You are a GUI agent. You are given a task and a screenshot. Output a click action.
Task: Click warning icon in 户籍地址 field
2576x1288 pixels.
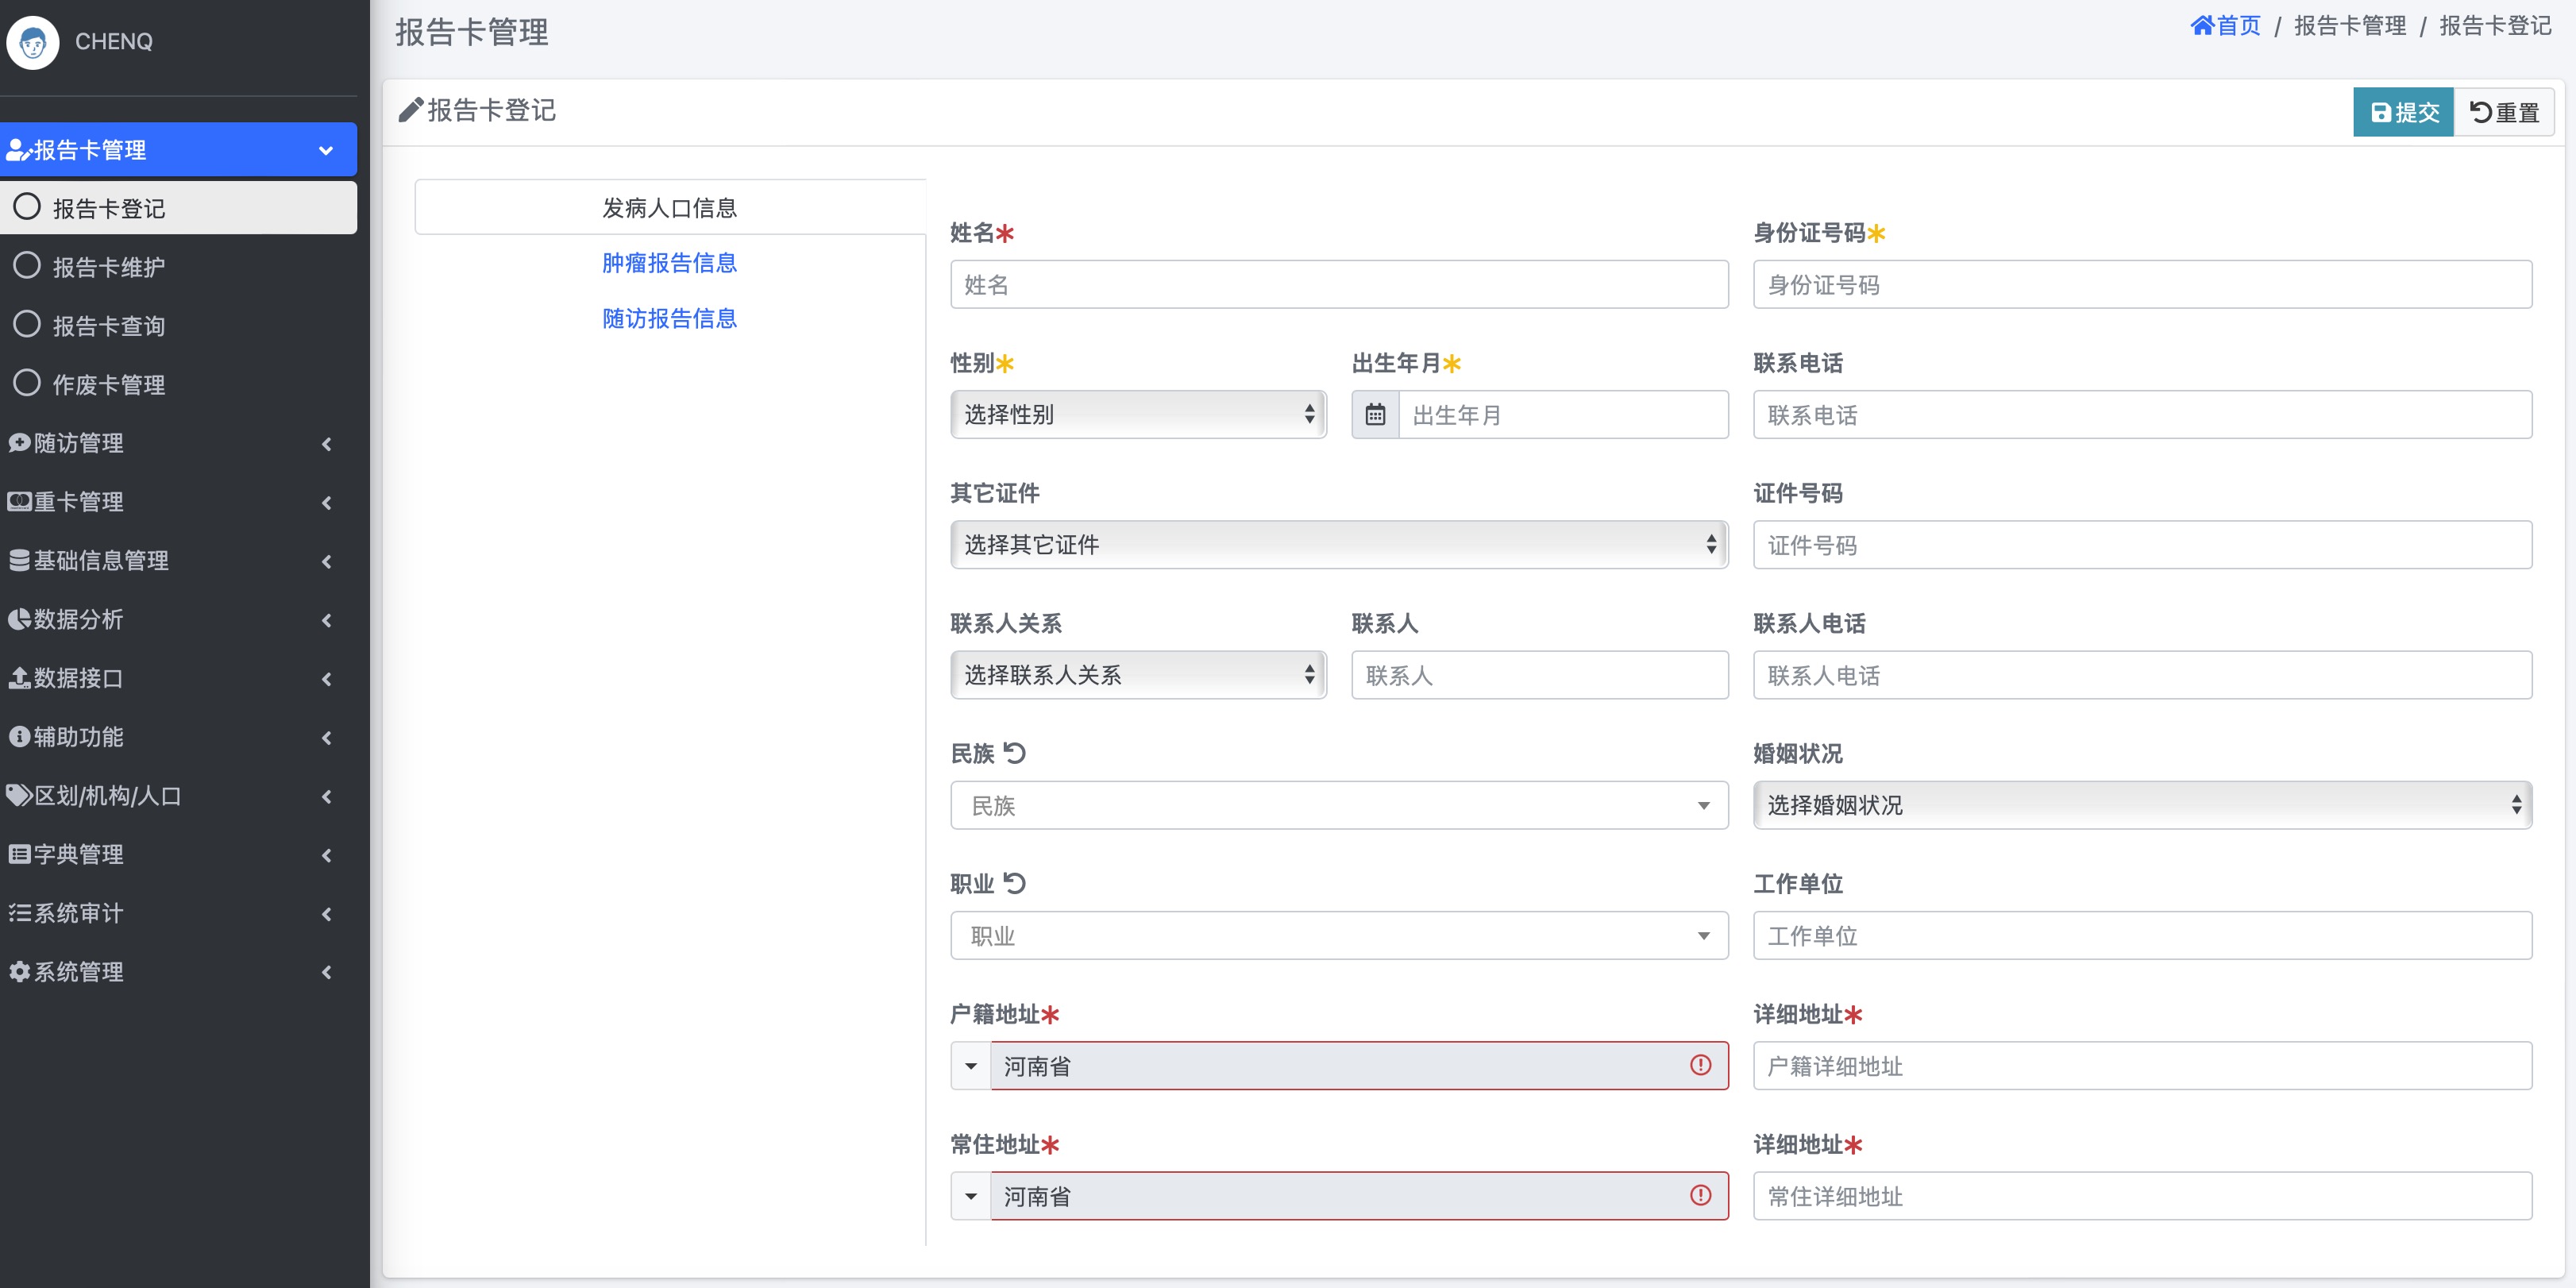(1700, 1065)
